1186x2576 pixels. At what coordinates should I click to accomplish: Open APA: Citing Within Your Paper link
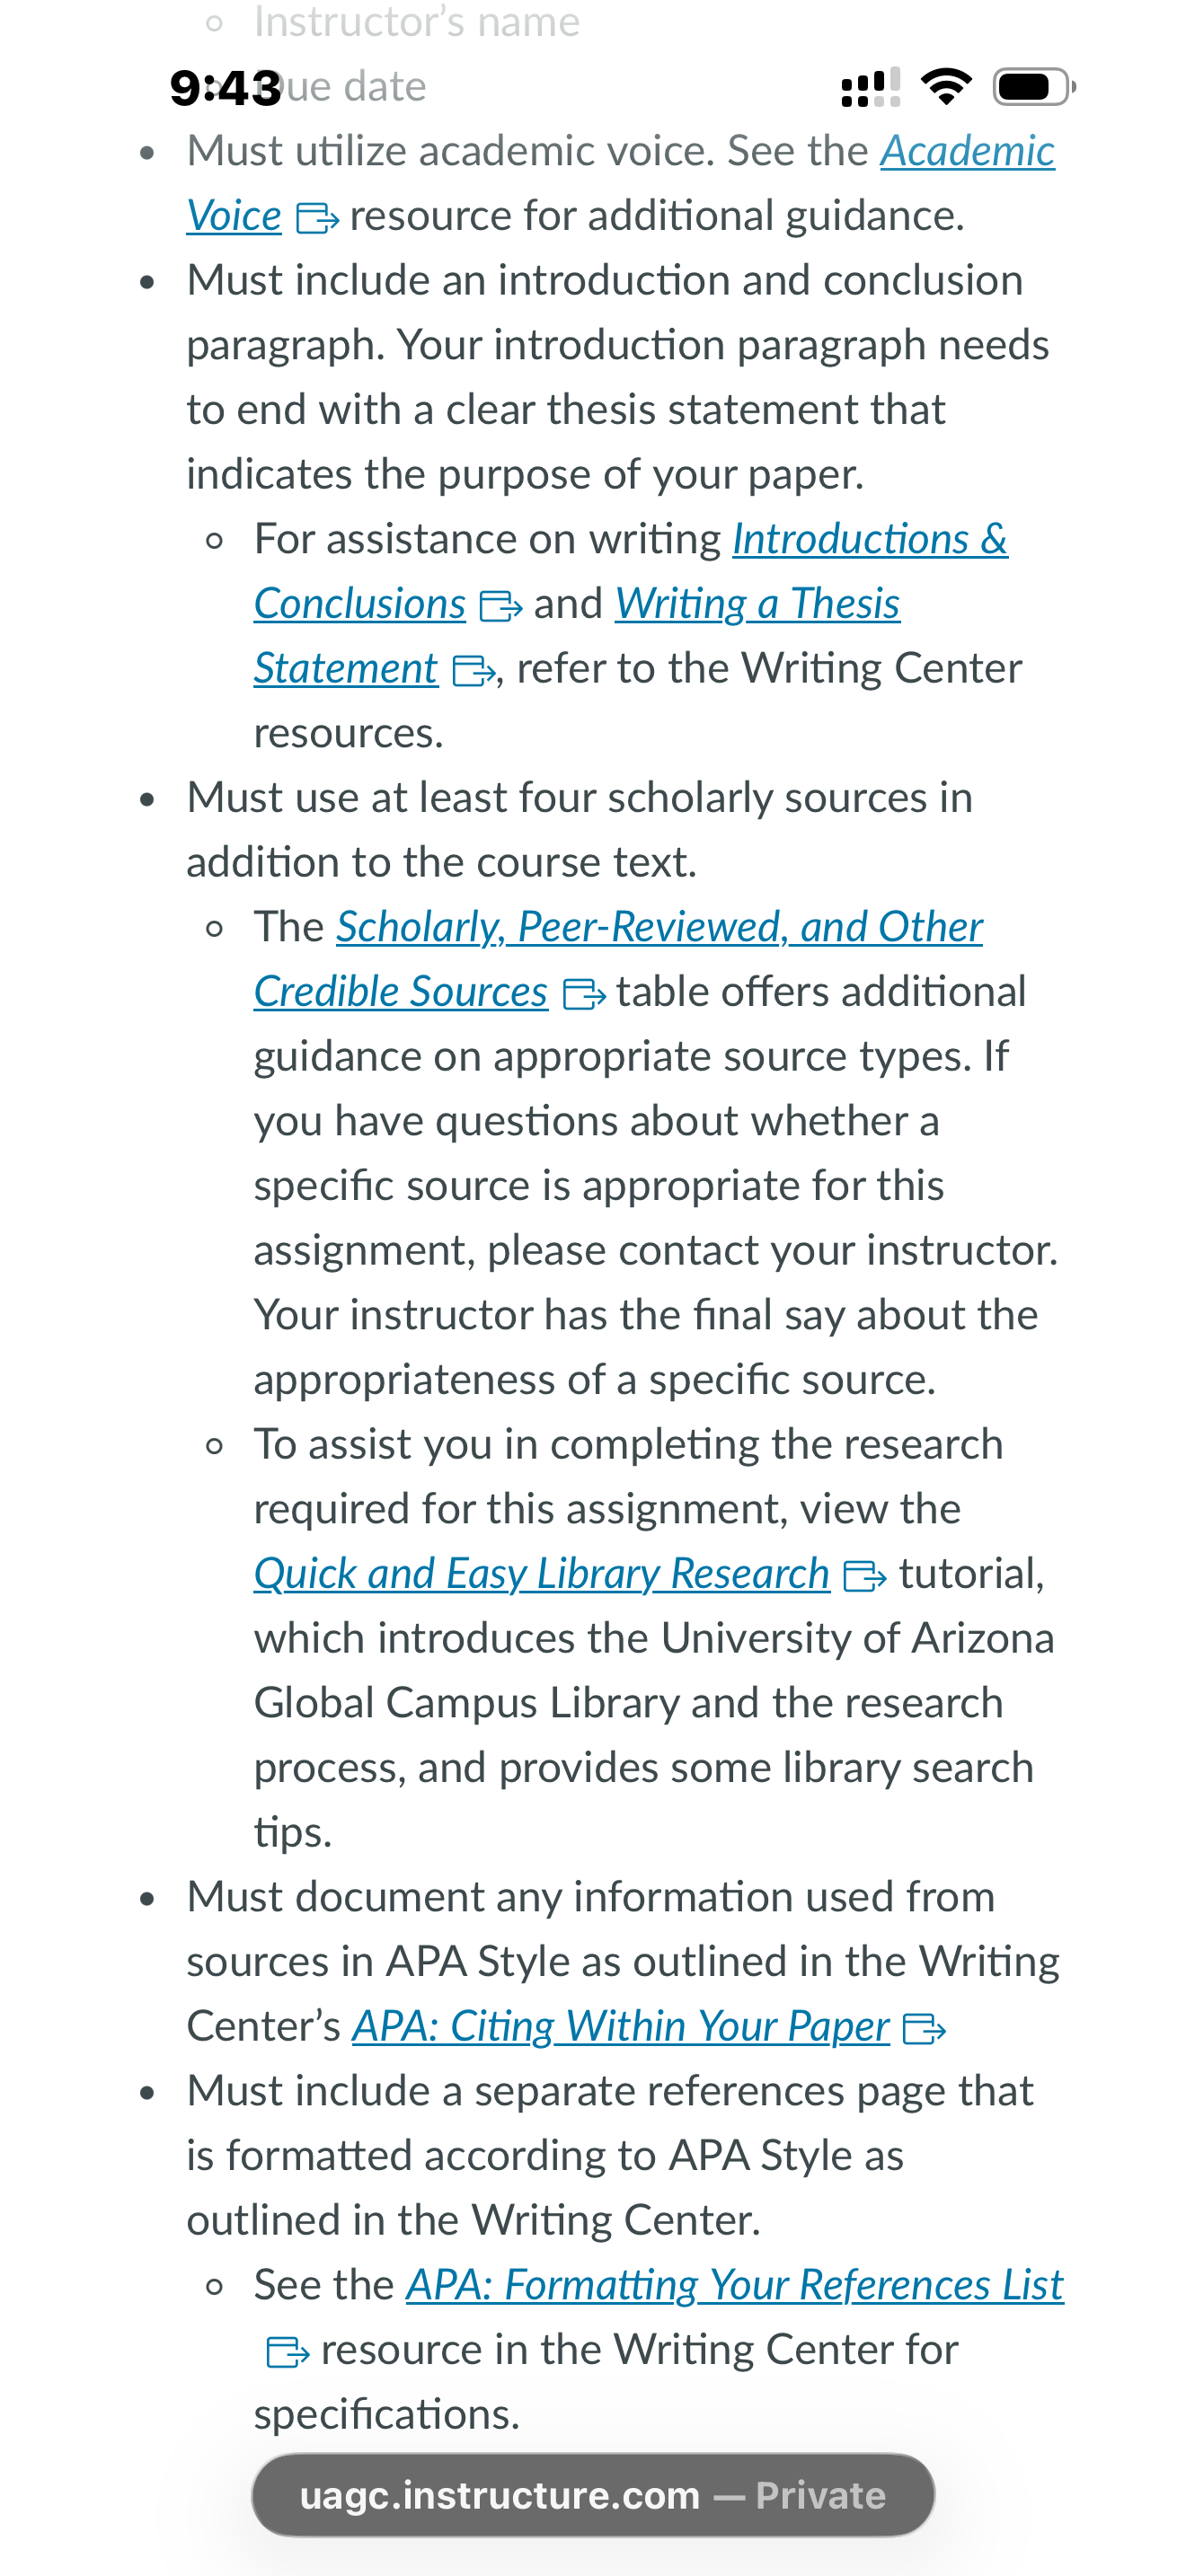point(621,2026)
